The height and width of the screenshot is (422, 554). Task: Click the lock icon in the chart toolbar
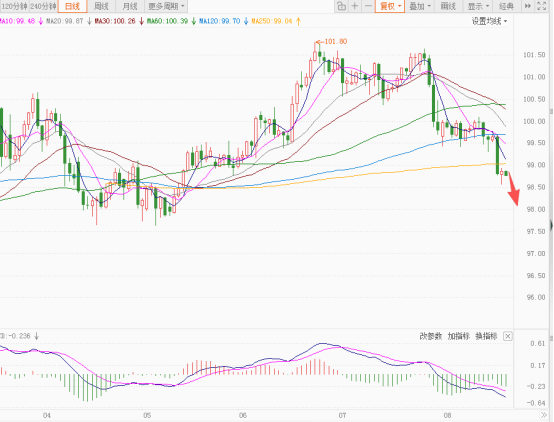pyautogui.click(x=341, y=6)
